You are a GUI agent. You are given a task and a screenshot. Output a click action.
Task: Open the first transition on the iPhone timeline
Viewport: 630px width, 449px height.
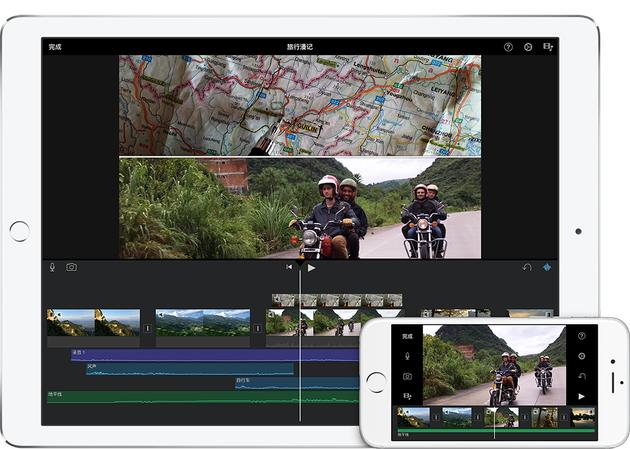tap(436, 418)
